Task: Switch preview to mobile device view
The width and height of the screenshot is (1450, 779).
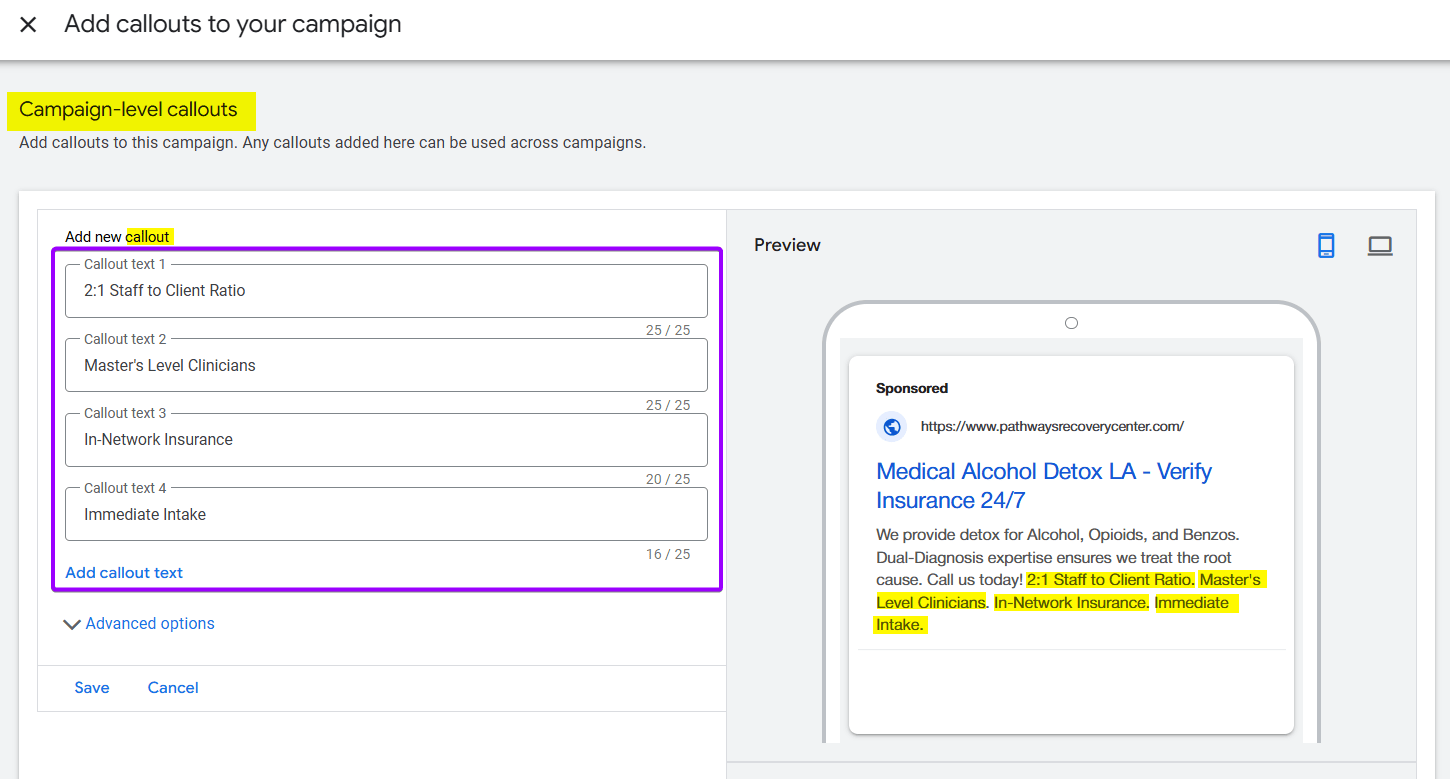Action: pos(1325,245)
